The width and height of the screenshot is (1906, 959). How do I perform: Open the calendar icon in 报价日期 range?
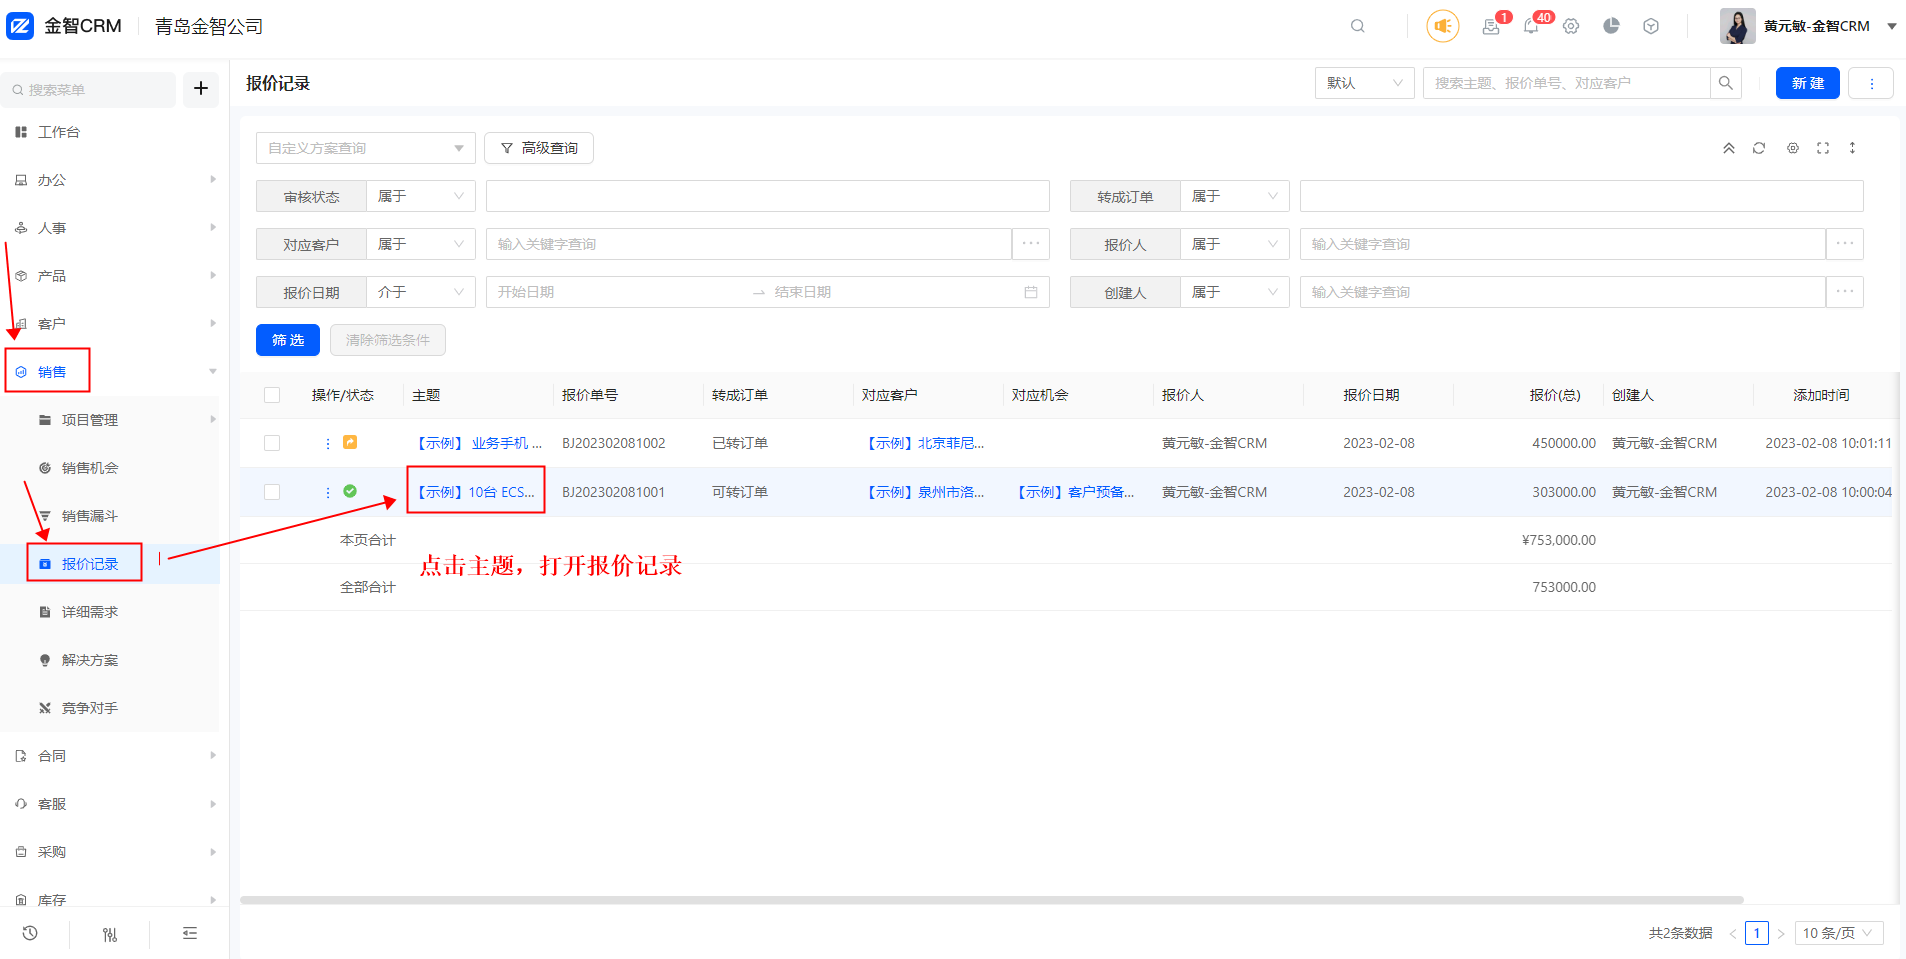tap(1031, 292)
